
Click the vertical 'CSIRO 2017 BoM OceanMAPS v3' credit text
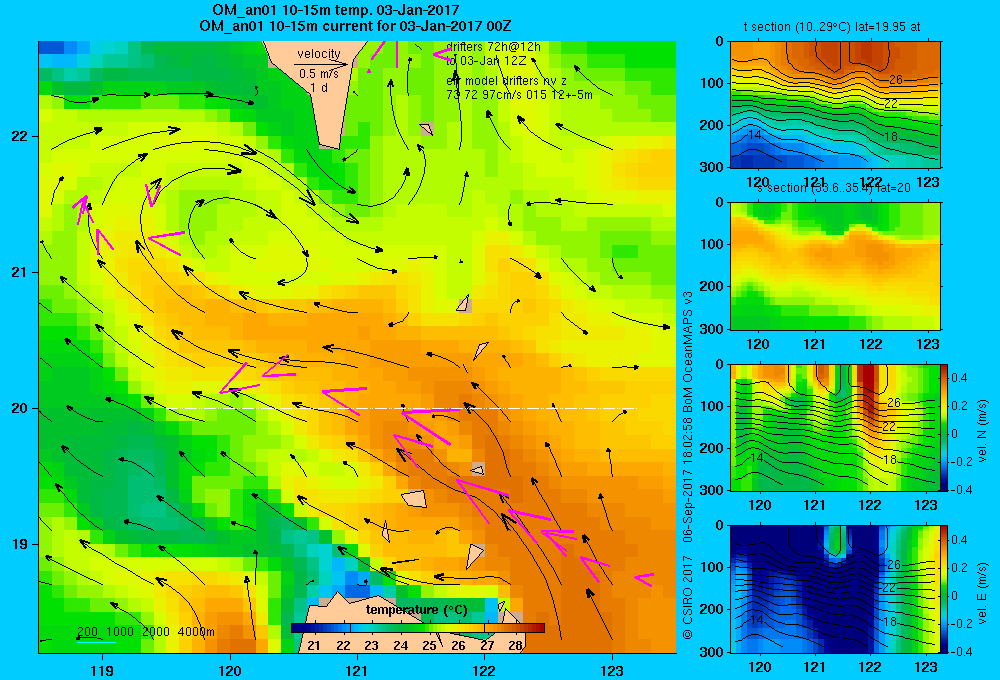coord(688,464)
